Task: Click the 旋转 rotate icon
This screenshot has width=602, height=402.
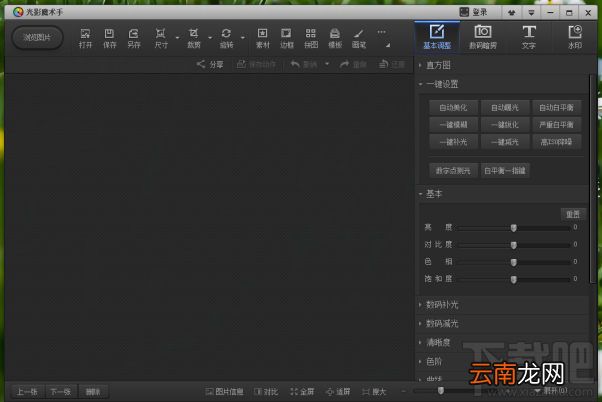Action: pos(226,38)
